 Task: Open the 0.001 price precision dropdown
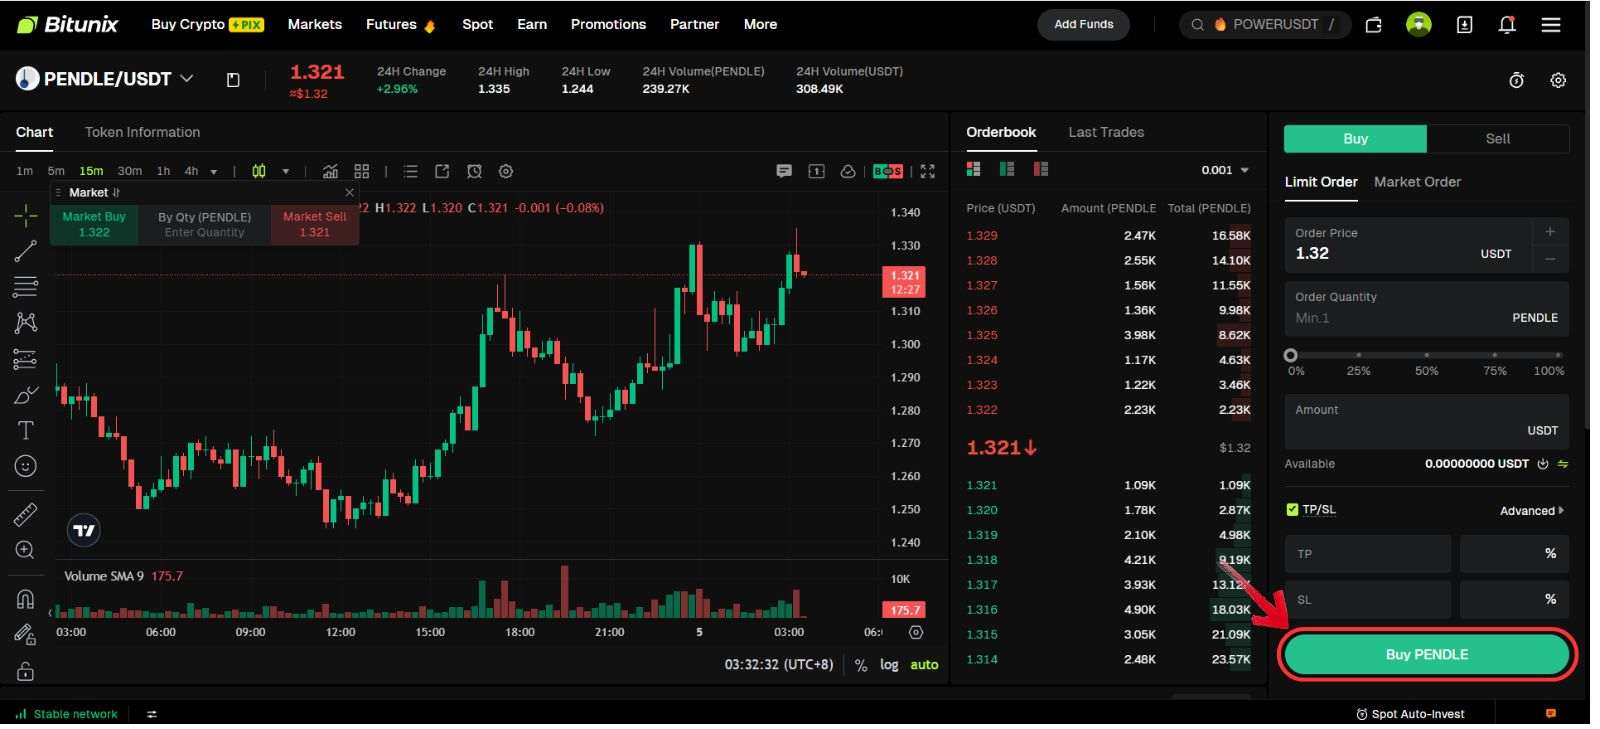coord(1225,170)
